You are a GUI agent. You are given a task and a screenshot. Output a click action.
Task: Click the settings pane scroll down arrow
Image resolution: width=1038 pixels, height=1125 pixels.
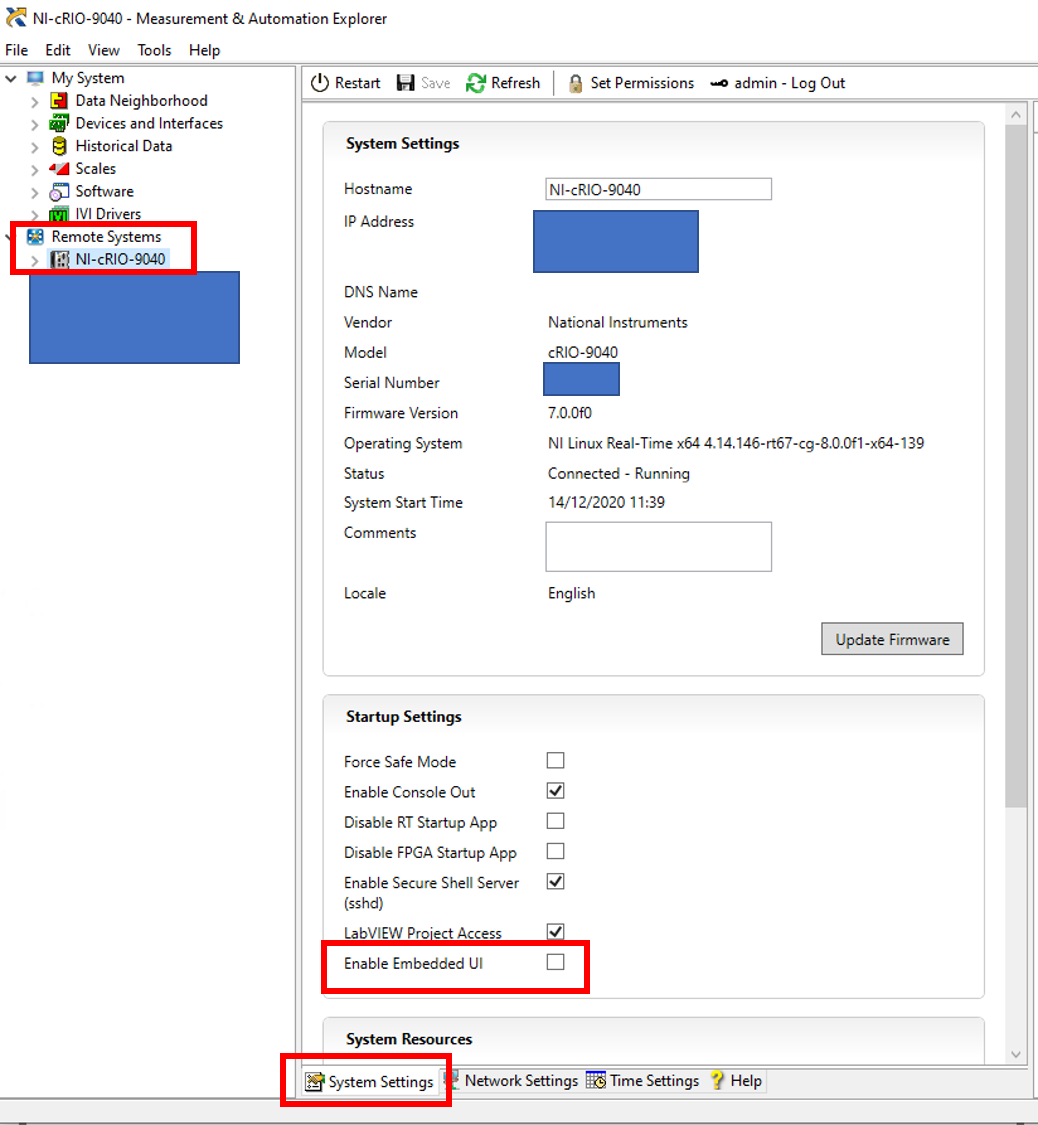(x=1016, y=1054)
